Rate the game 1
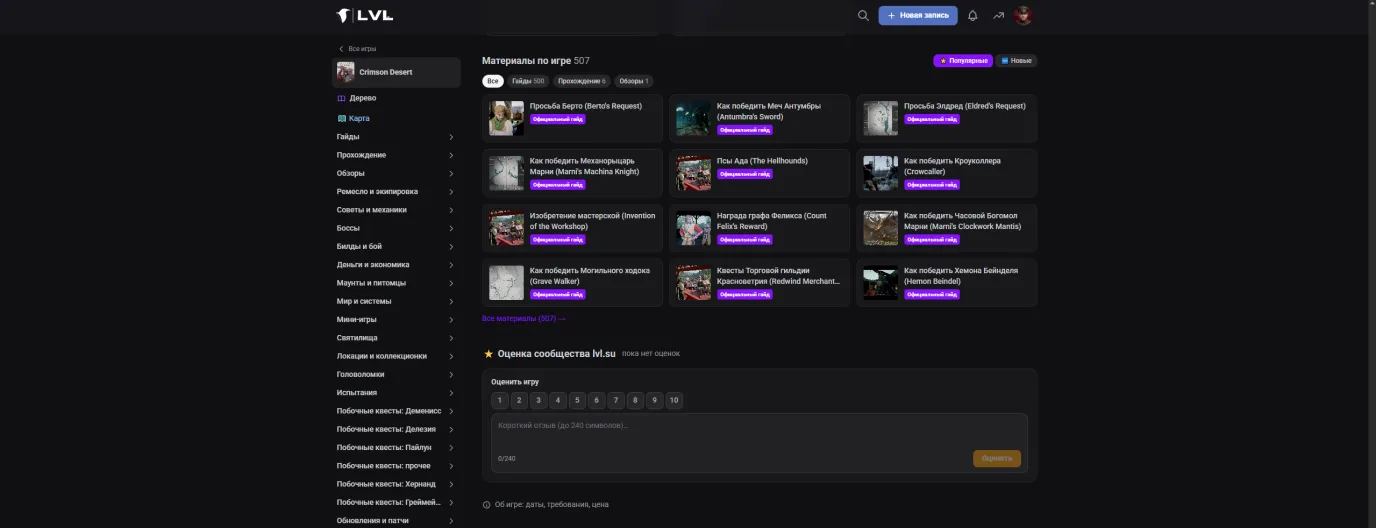 (500, 401)
